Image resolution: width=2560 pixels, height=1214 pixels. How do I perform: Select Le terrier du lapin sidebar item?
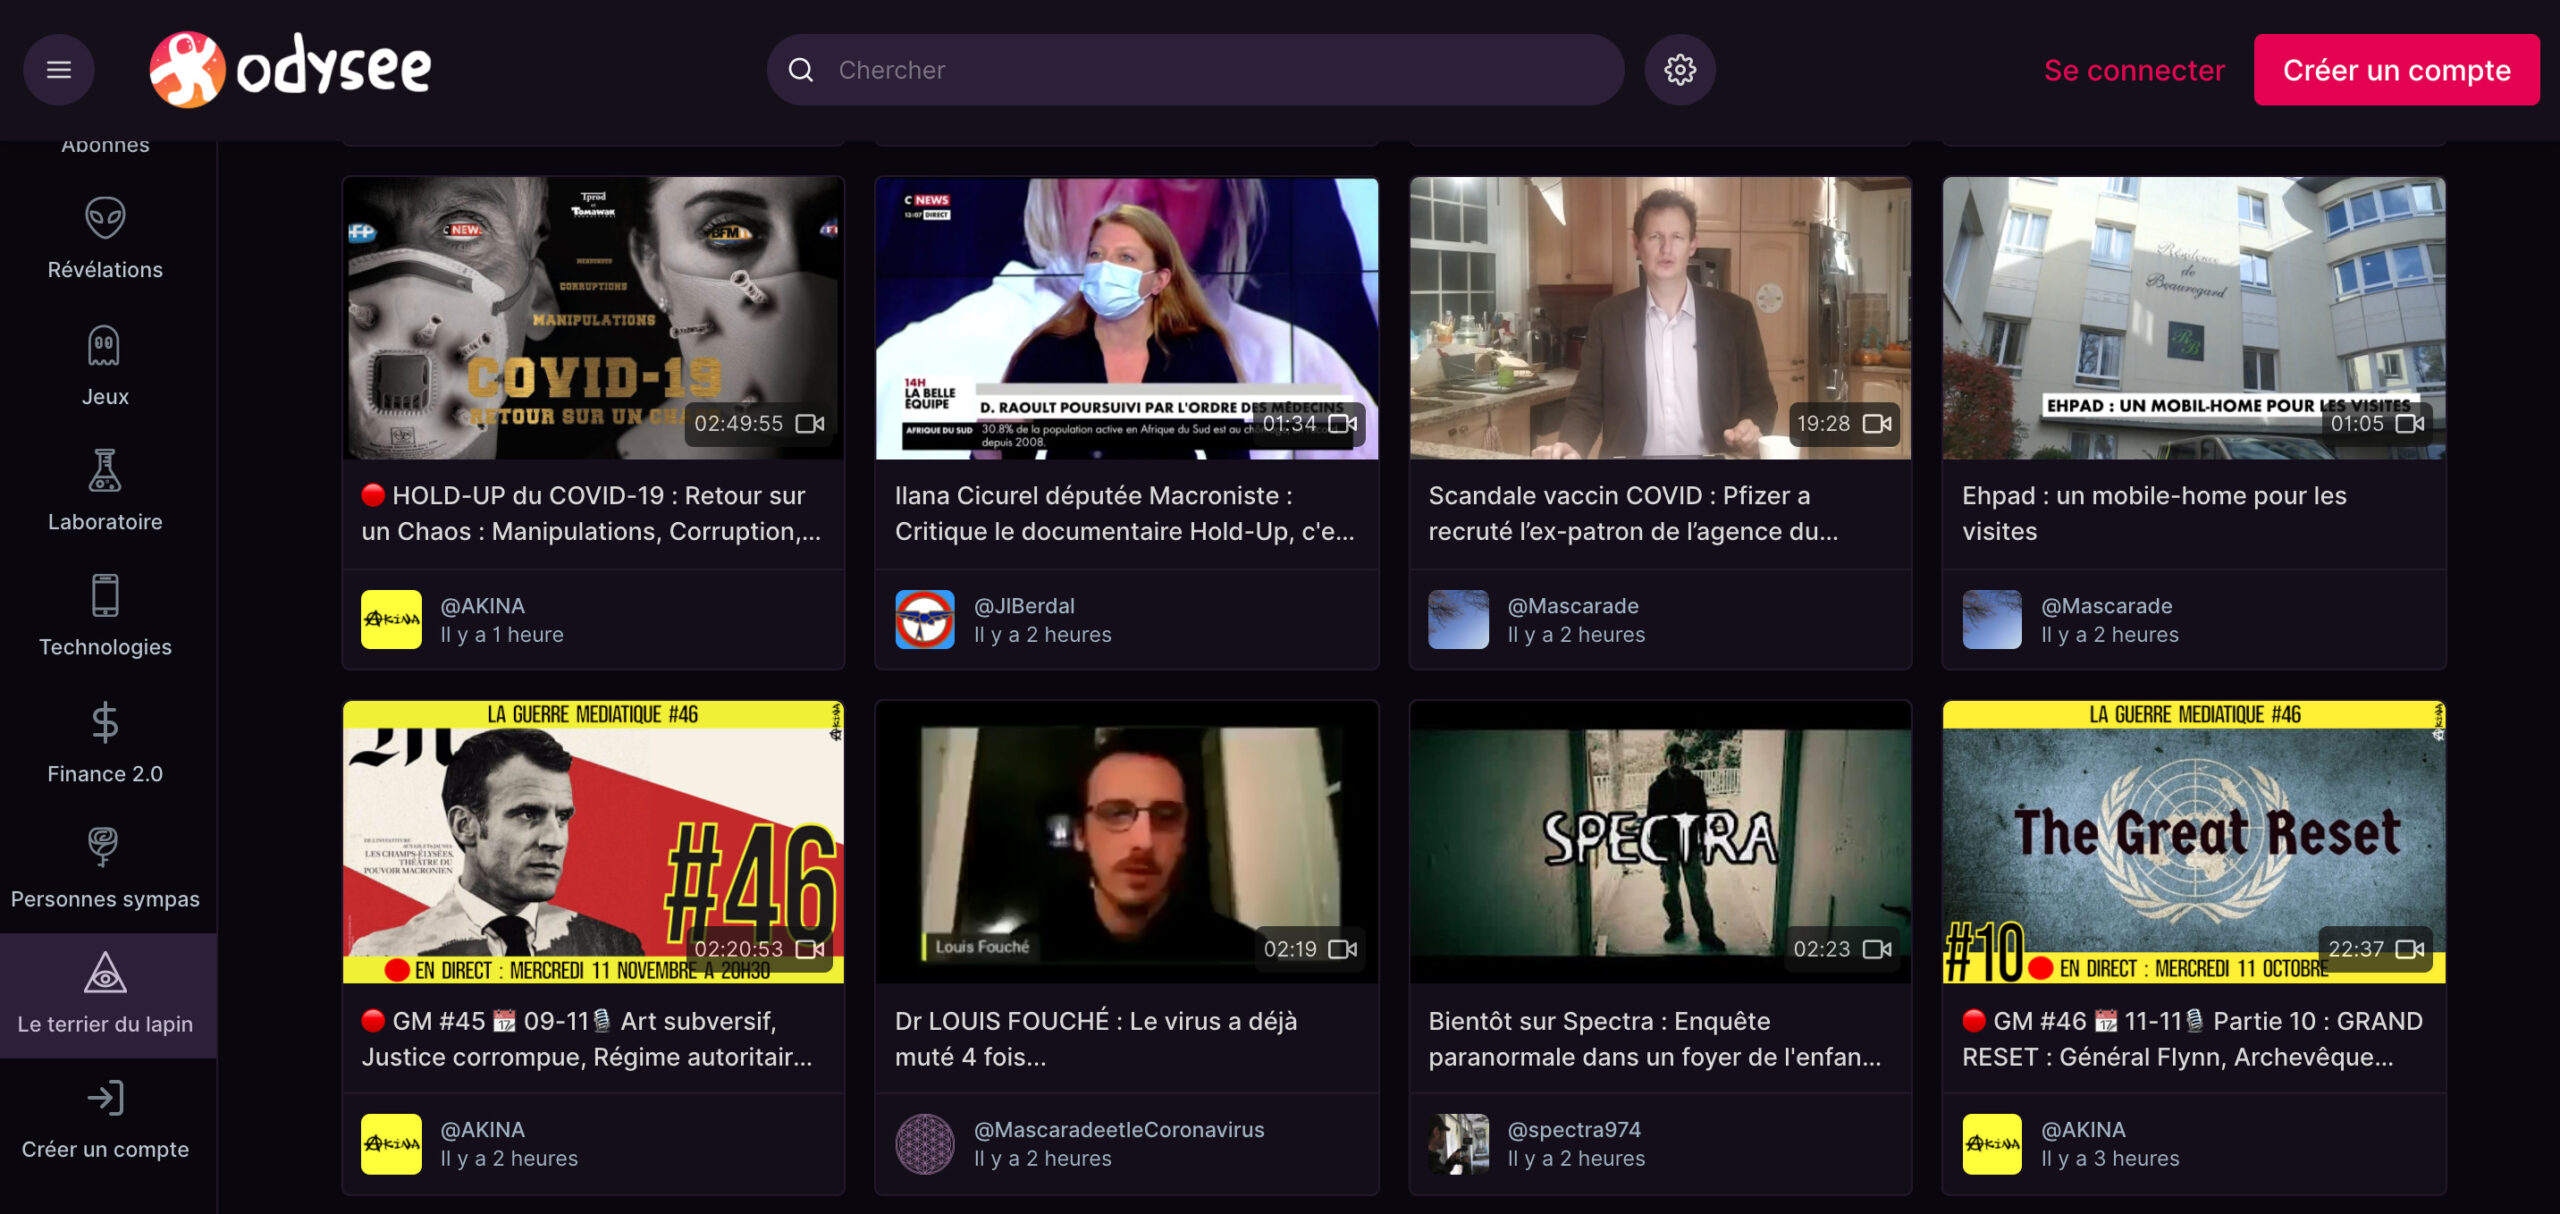coord(107,995)
